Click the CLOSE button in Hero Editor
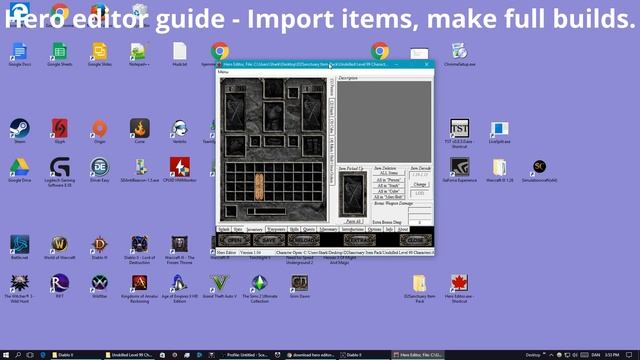This screenshot has width=640, height=360. (x=416, y=240)
